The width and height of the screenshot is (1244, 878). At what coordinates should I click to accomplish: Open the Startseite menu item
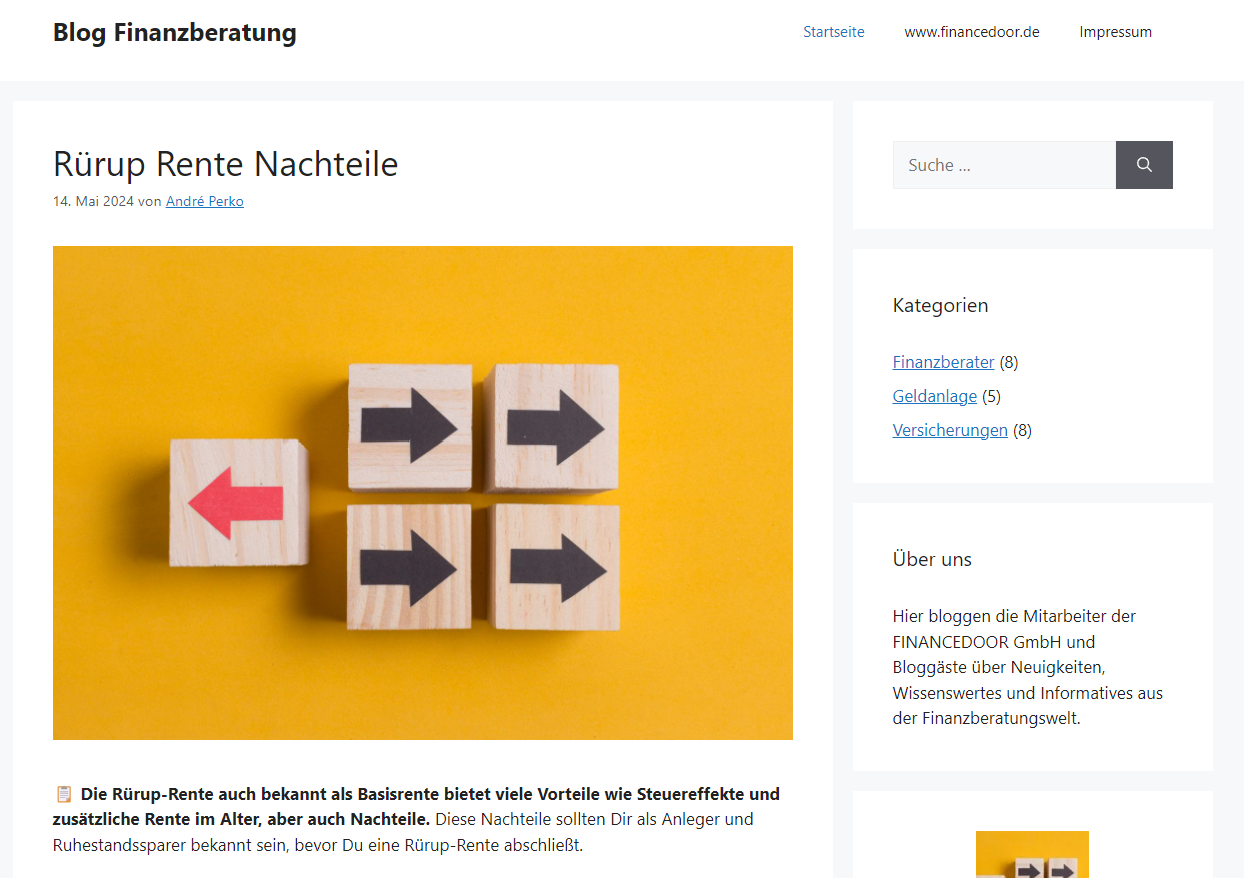point(833,32)
